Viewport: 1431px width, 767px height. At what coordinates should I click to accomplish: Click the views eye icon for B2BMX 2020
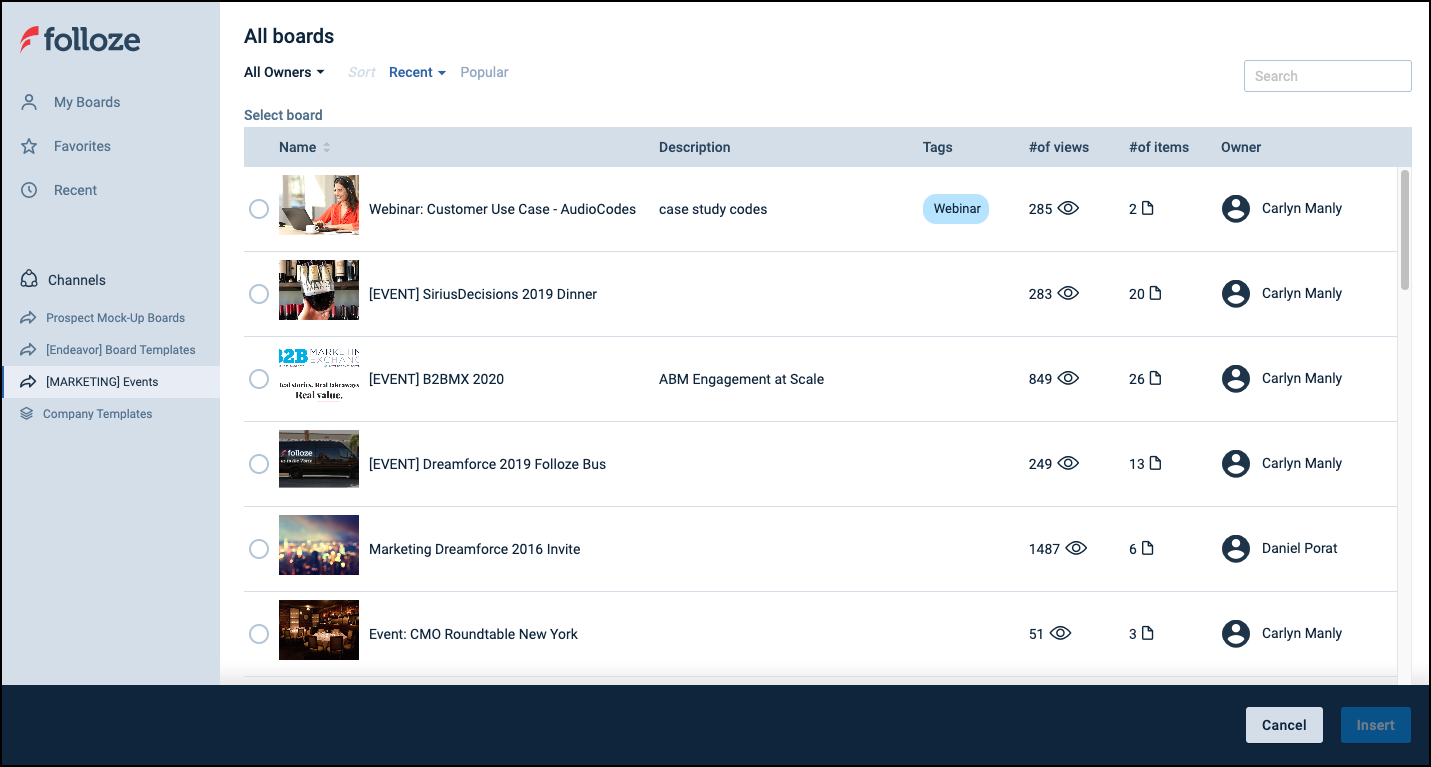(1068, 379)
